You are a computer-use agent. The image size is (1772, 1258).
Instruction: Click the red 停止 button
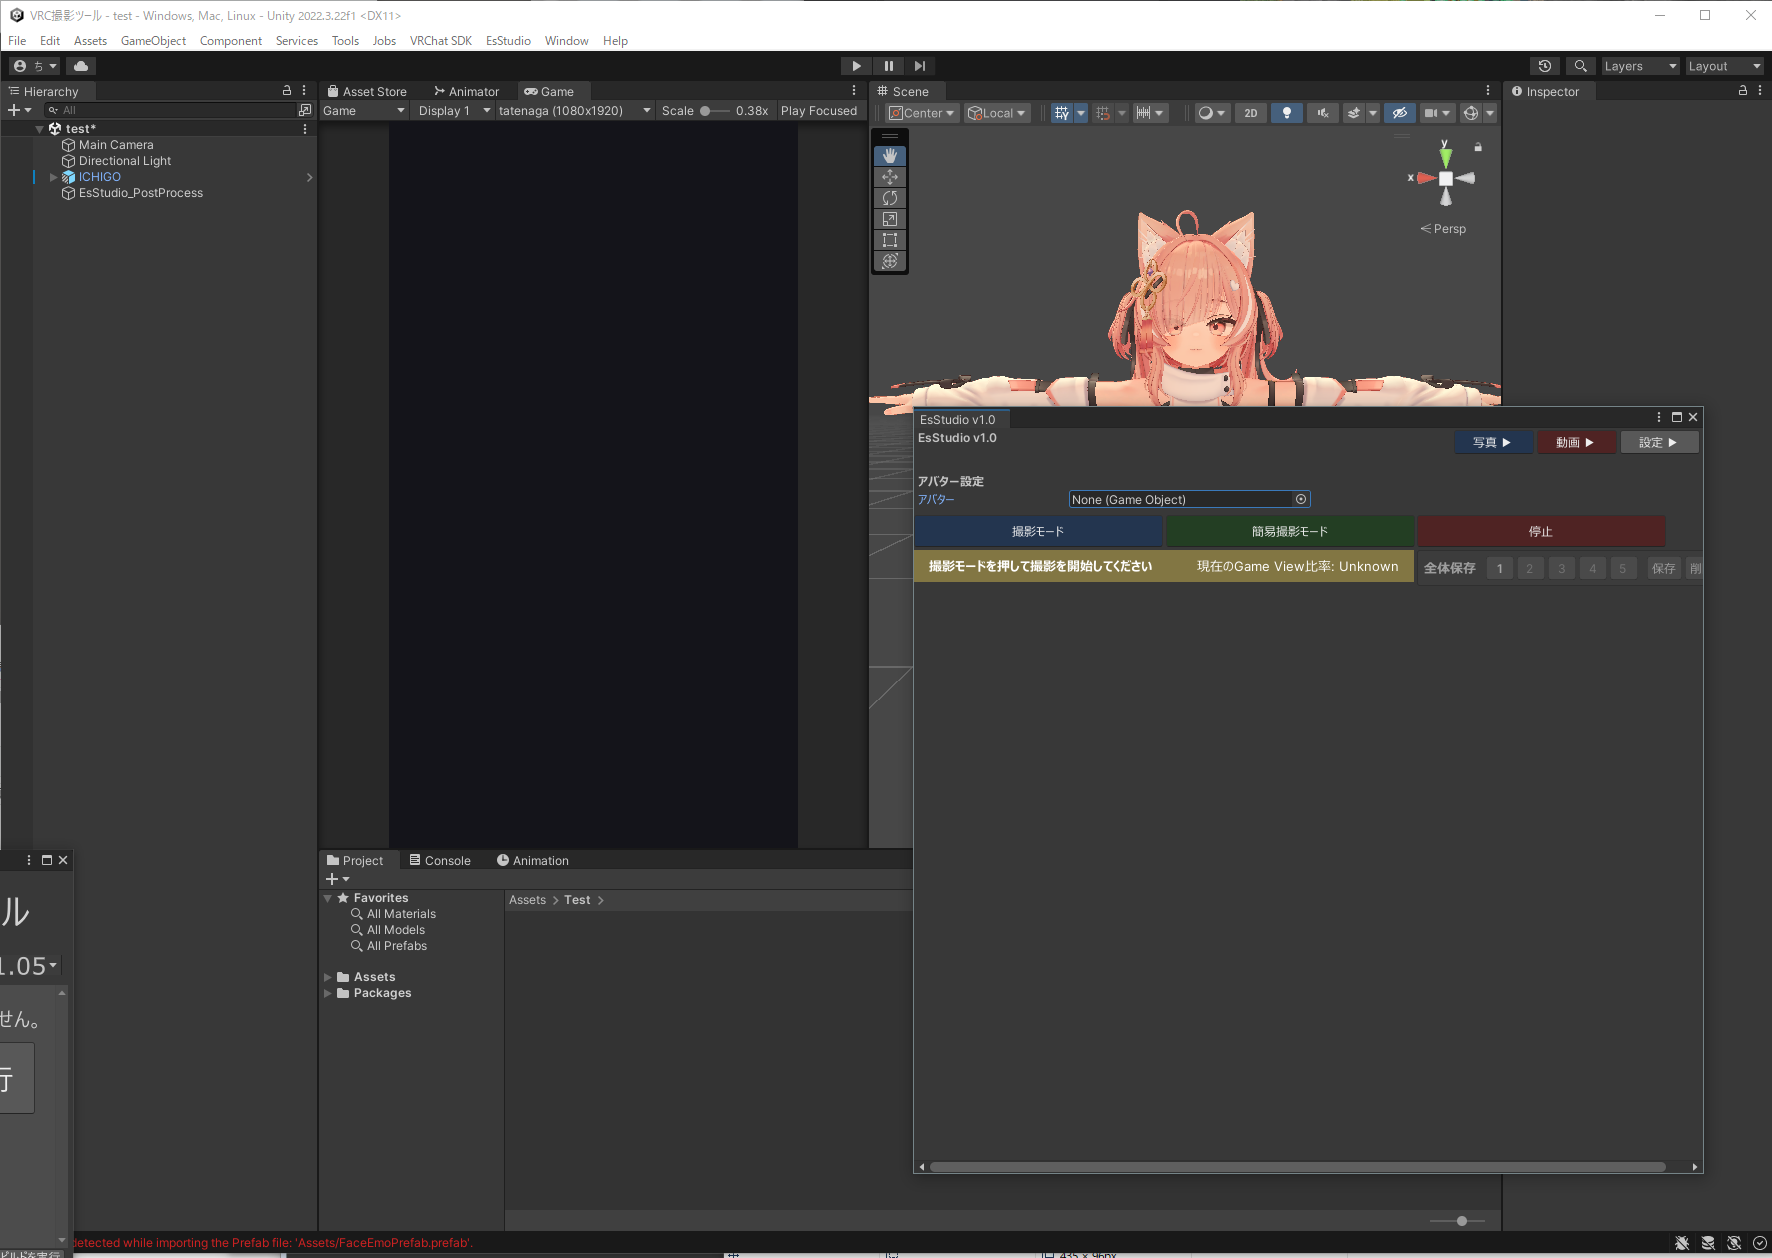point(1540,532)
